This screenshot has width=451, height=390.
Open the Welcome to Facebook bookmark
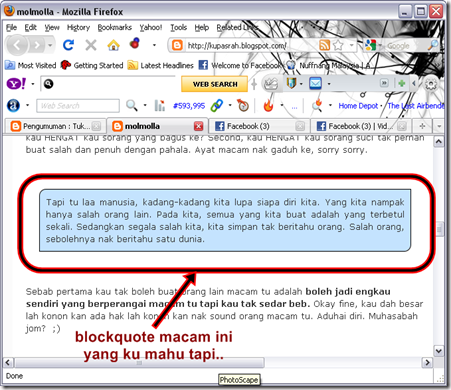(x=240, y=65)
